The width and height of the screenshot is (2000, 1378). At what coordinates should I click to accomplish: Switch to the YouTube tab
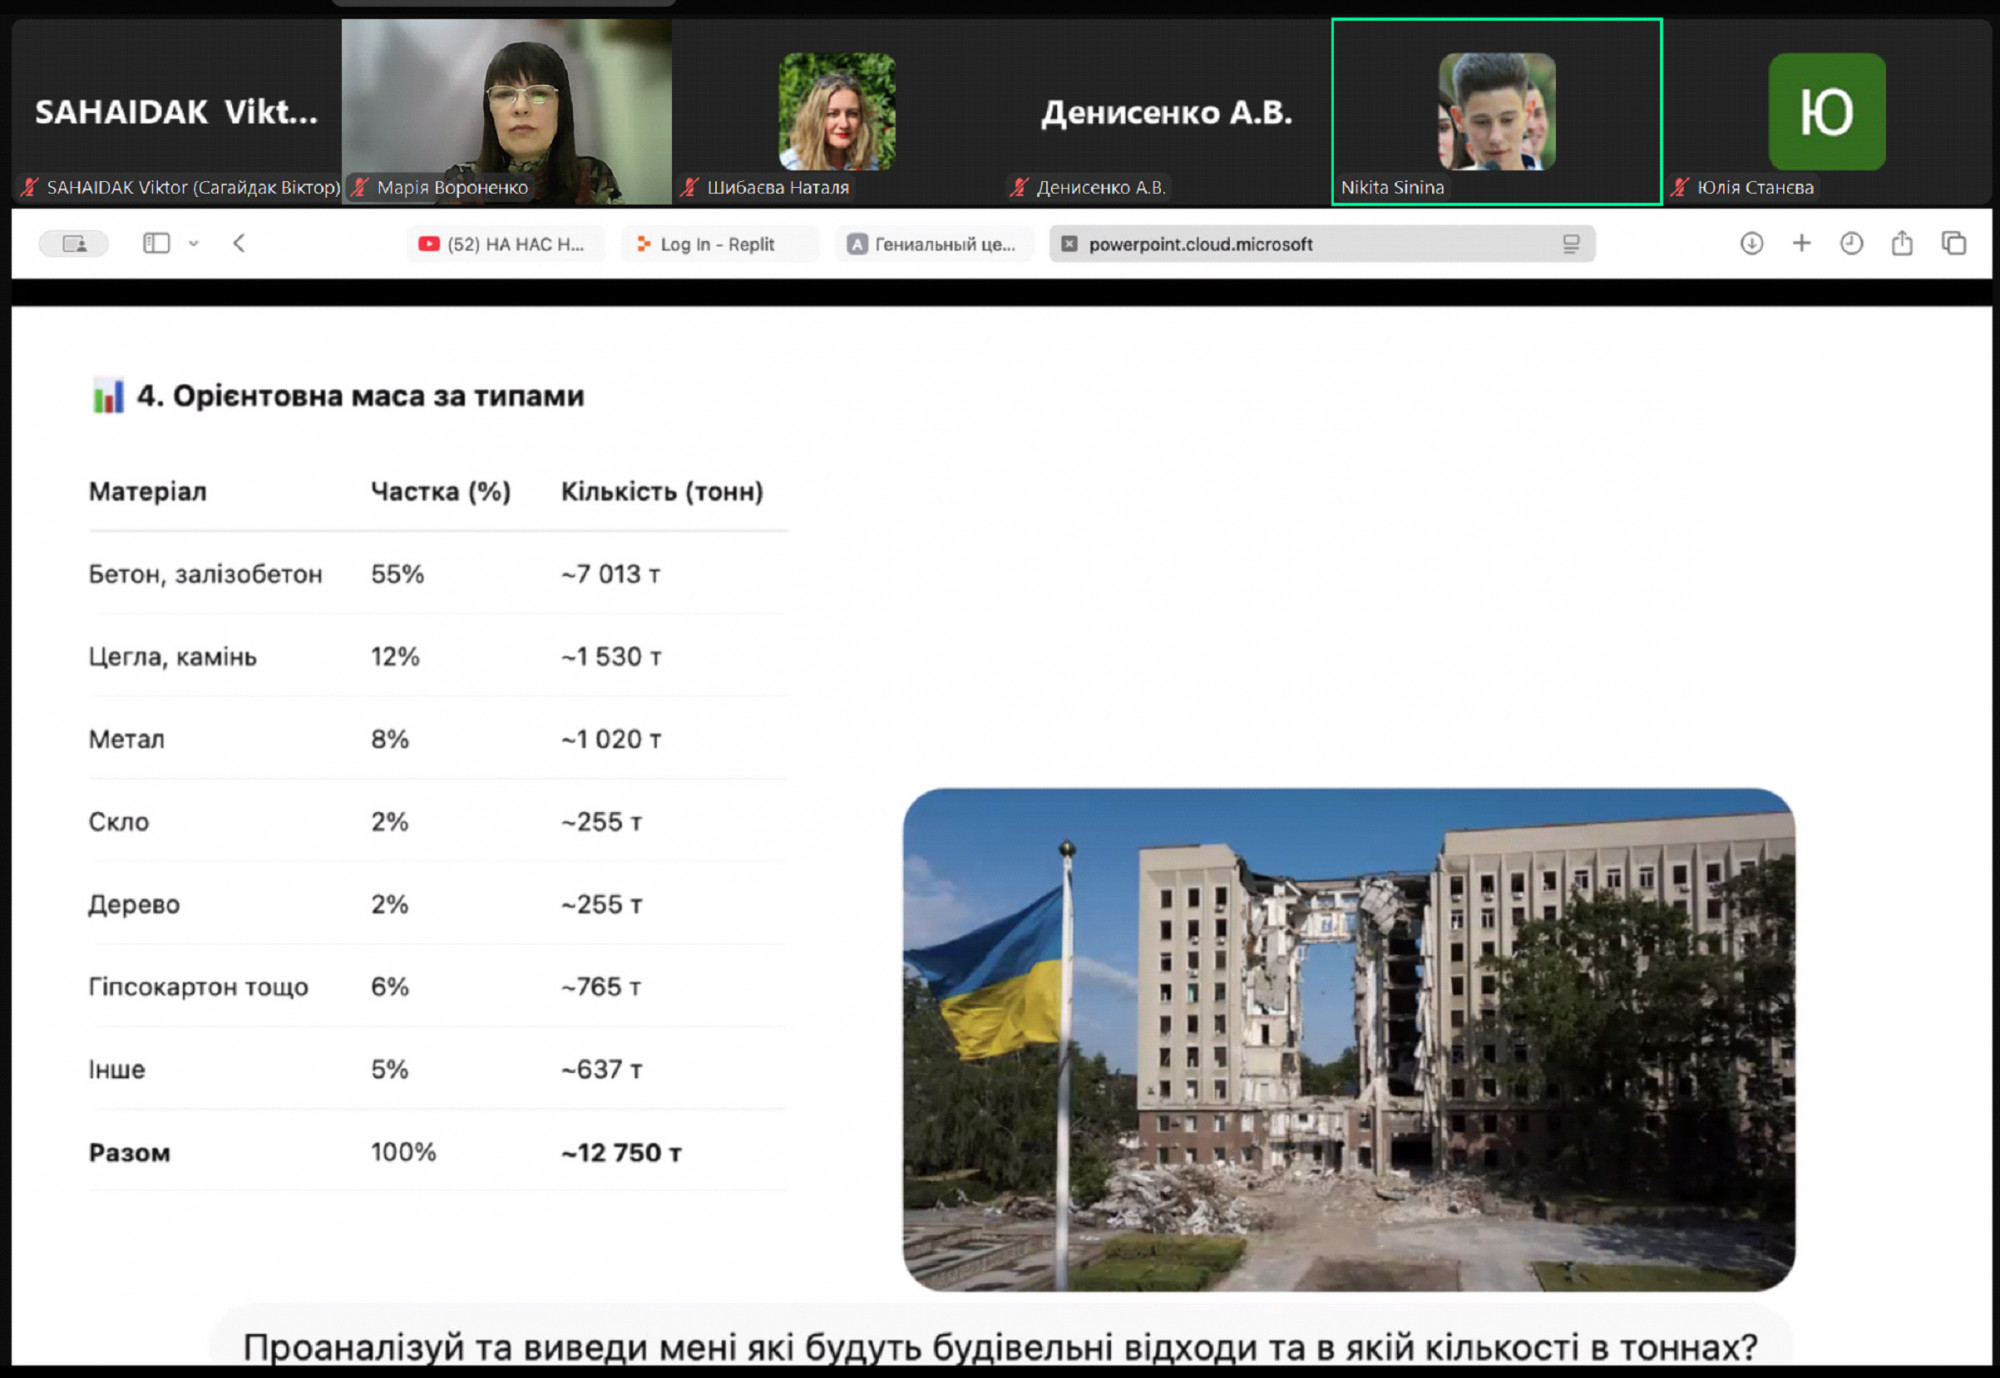pyautogui.click(x=505, y=244)
